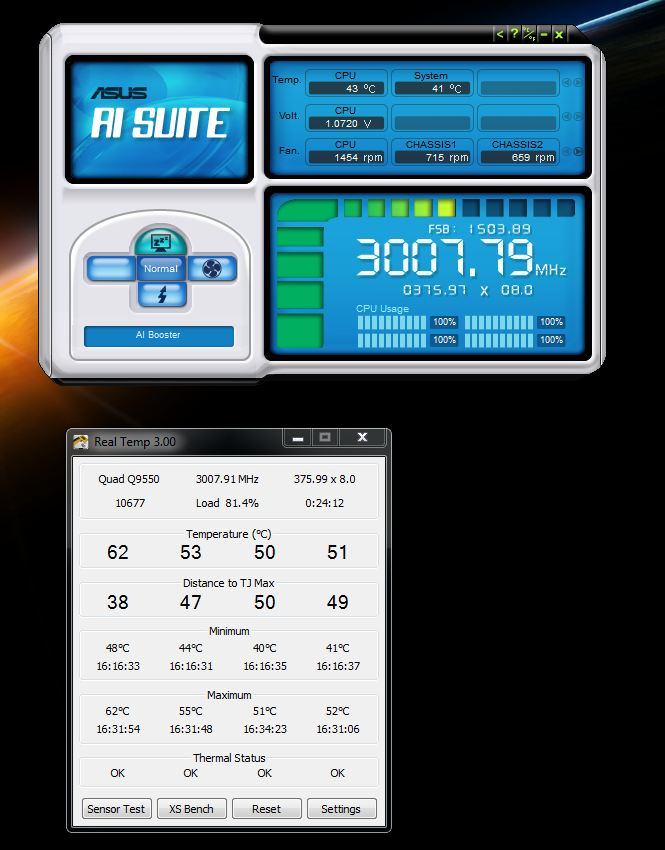The width and height of the screenshot is (665, 850).
Task: Select the Normal mode button
Action: coord(161,268)
